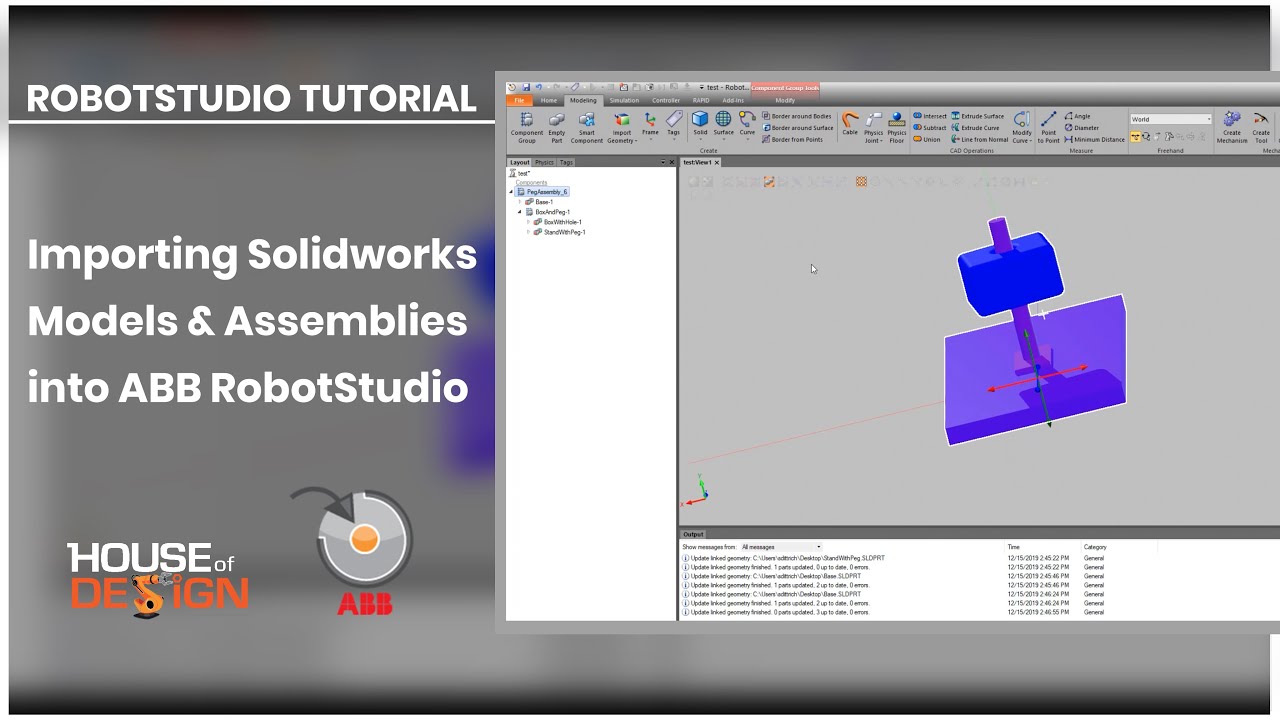Image resolution: width=1280 pixels, height=720 pixels.
Task: Click Border around Surface
Action: [798, 128]
